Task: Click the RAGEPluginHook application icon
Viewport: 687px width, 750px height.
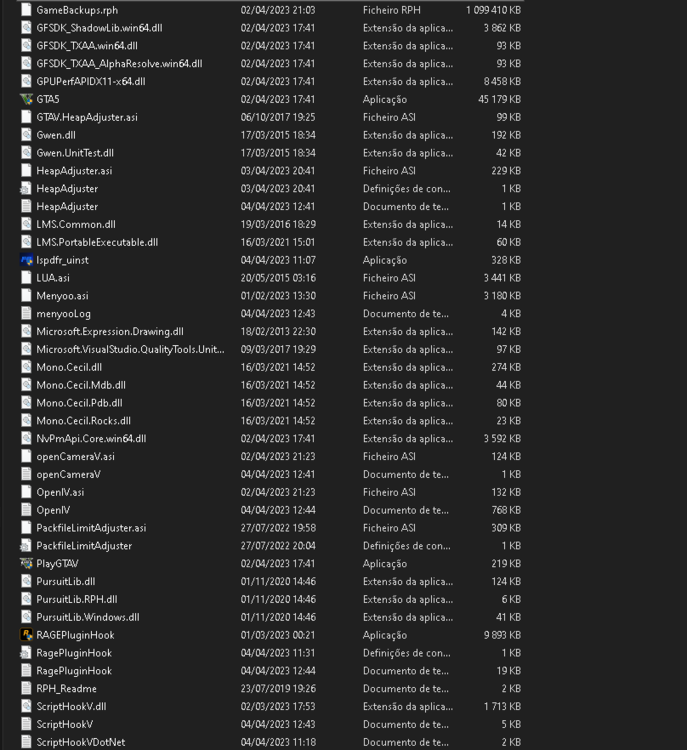Action: click(26, 635)
